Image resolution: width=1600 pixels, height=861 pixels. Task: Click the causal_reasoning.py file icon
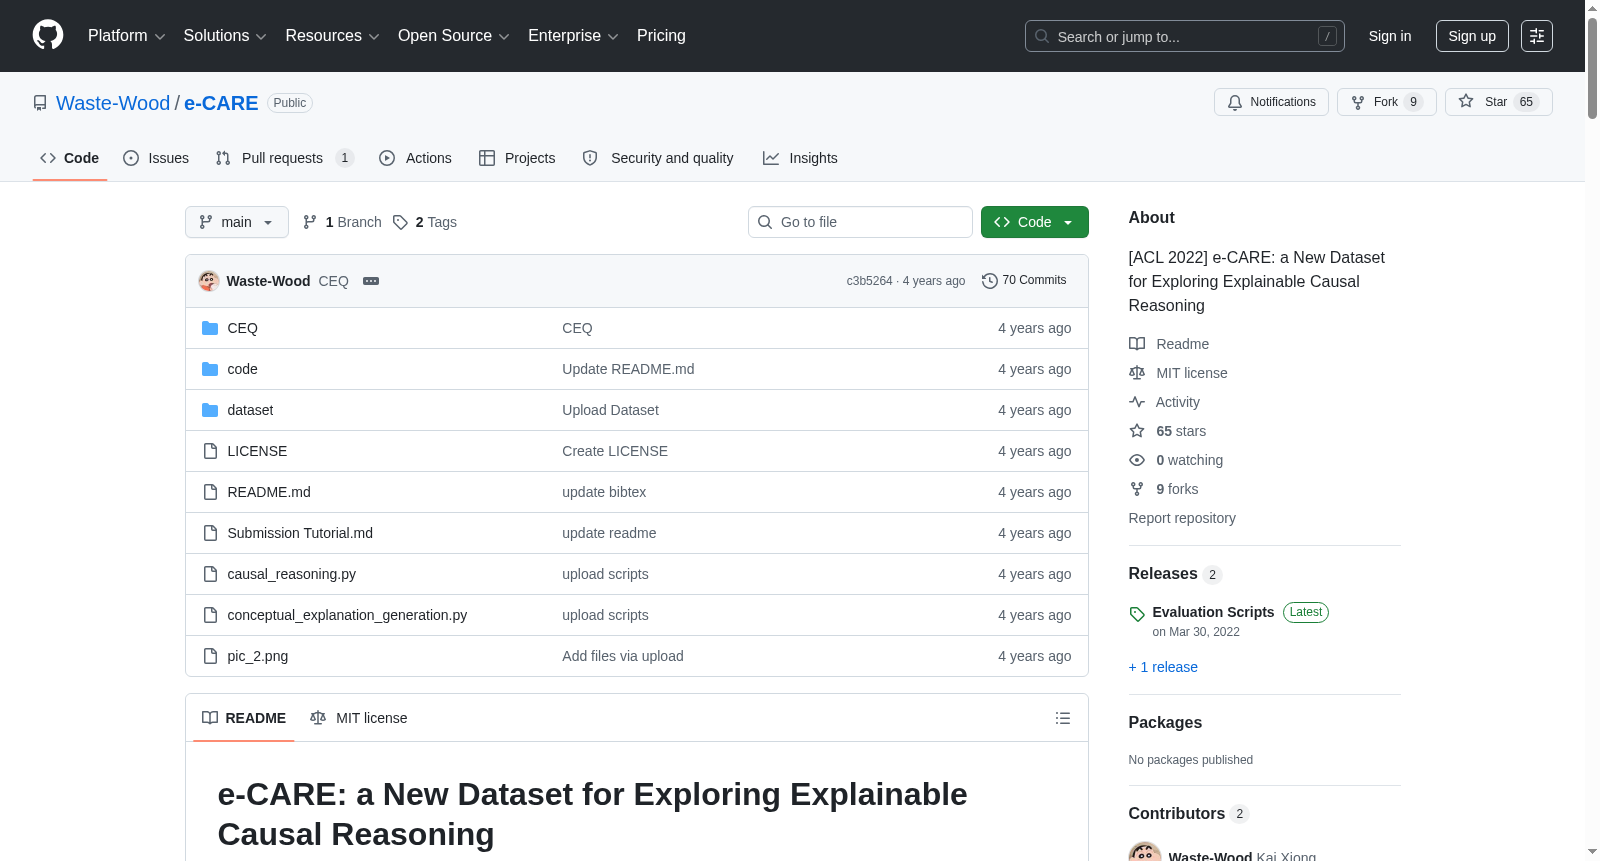(x=210, y=574)
